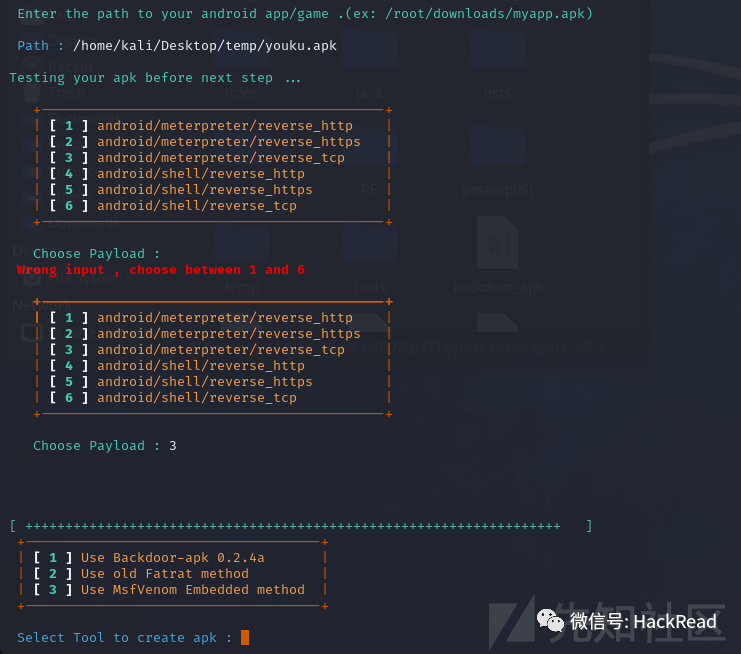The height and width of the screenshot is (654, 741).
Task: Click 'android/meterpreter/reverse_http' in list above the error message
Action: coord(225,126)
